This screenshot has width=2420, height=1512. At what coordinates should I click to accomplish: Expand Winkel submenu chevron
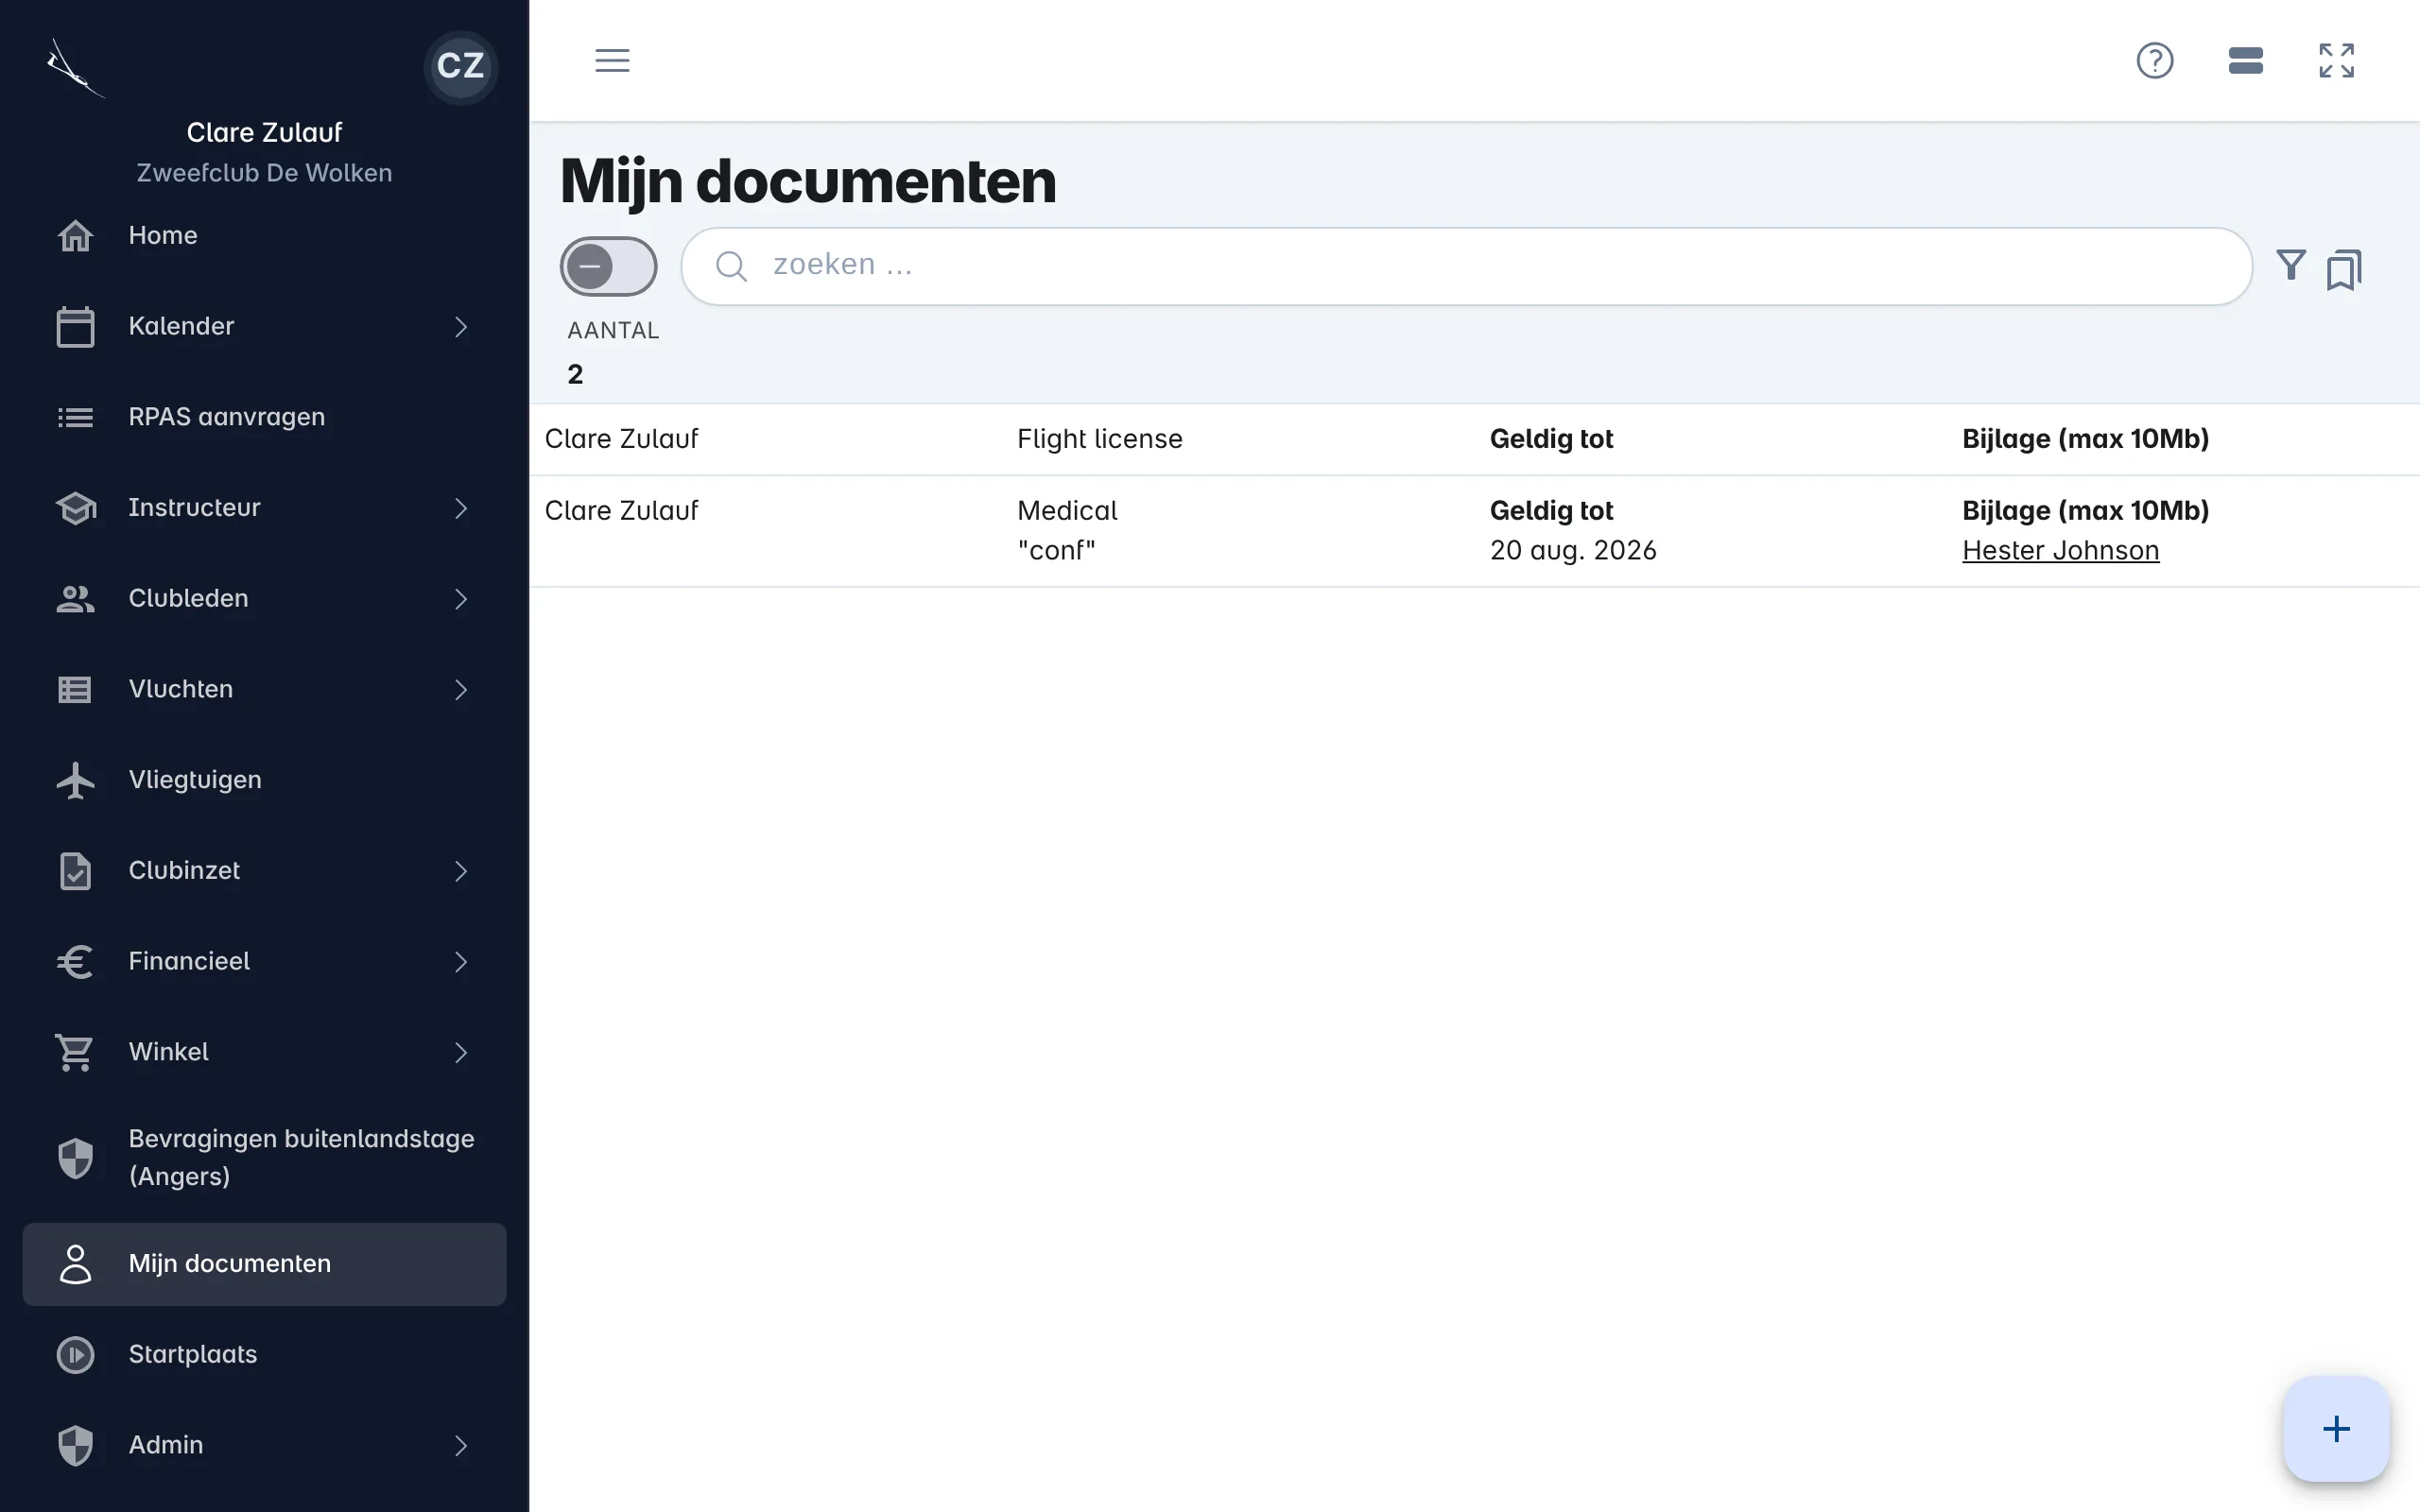(x=460, y=1052)
